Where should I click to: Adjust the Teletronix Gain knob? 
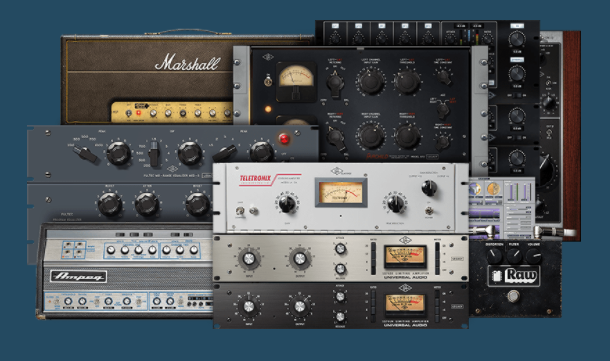pyautogui.click(x=287, y=203)
